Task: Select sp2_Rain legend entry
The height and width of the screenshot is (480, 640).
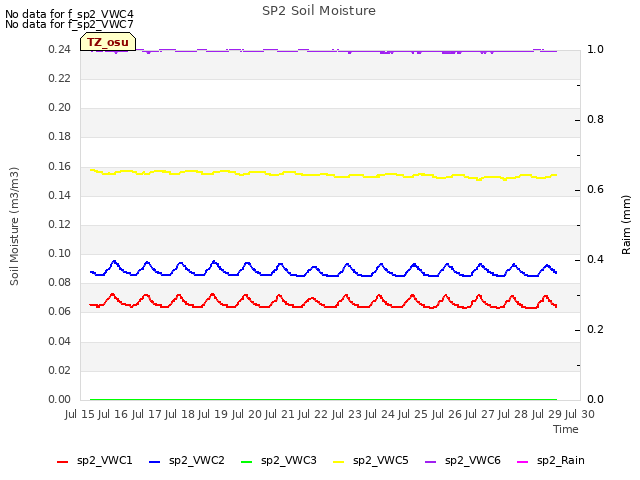Action: tap(551, 460)
